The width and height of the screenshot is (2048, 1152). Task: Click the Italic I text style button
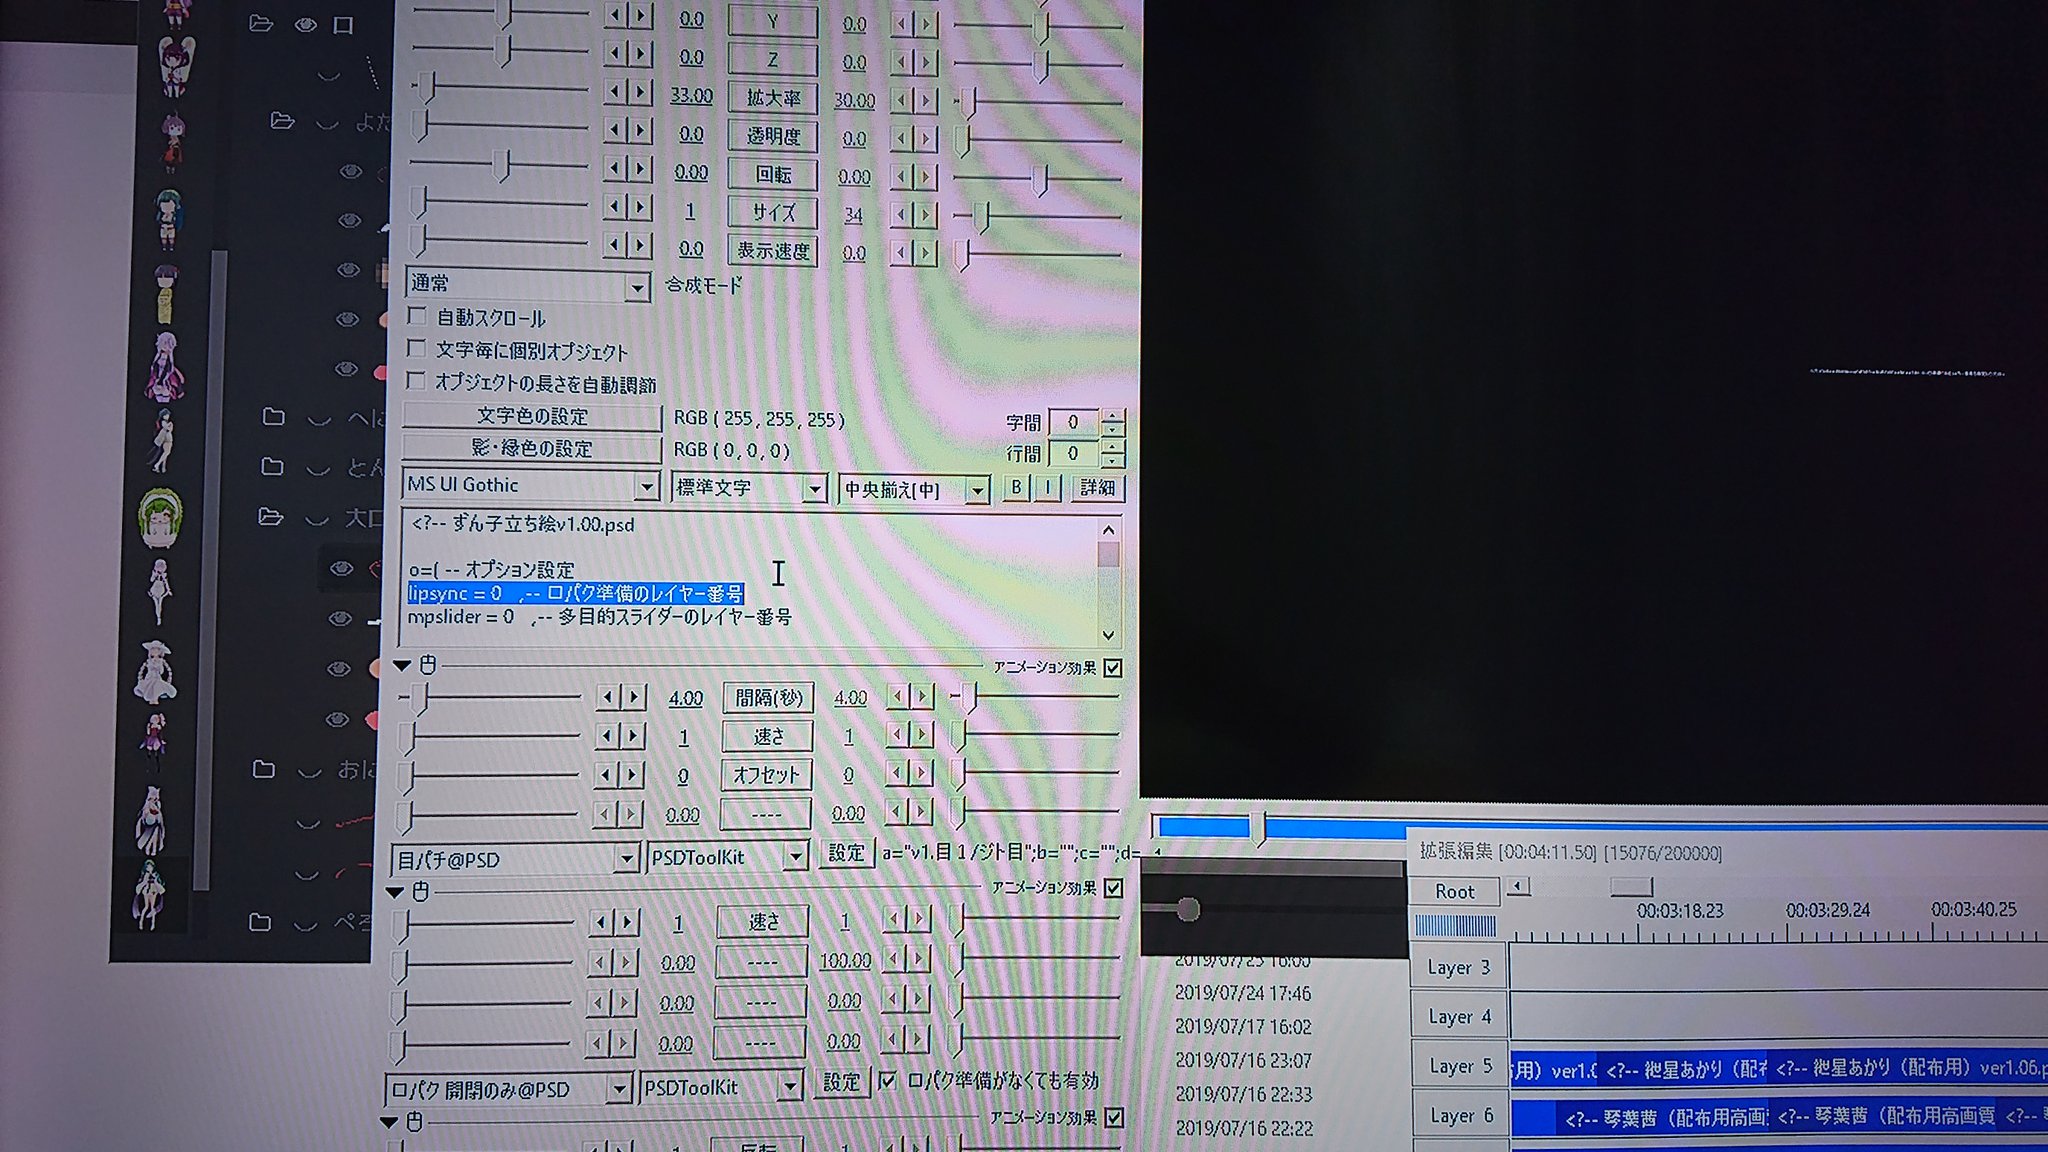pyautogui.click(x=1047, y=487)
